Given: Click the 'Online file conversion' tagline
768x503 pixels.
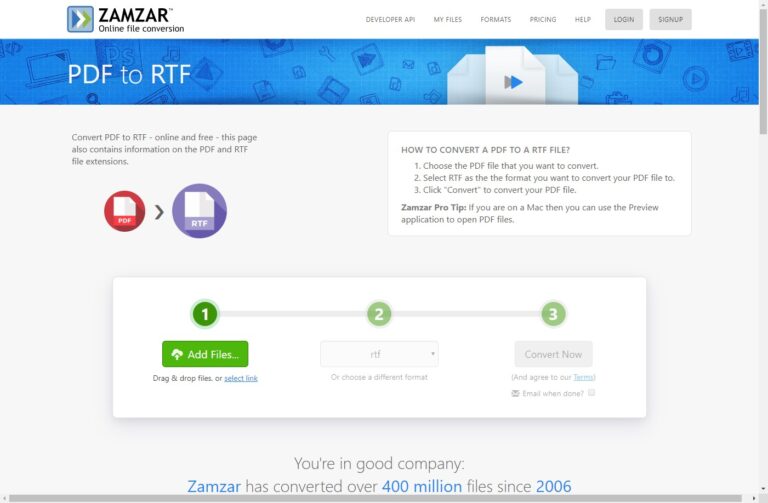Looking at the screenshot, I should (x=141, y=28).
